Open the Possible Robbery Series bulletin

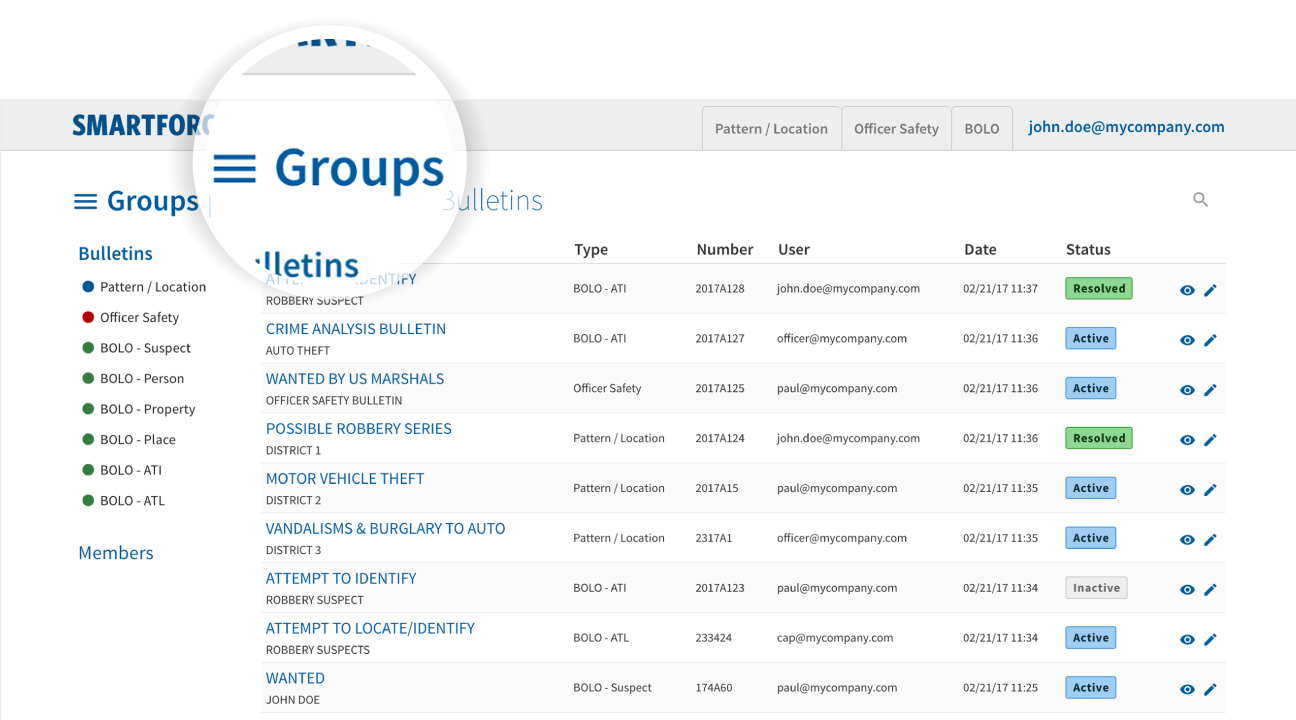(358, 429)
